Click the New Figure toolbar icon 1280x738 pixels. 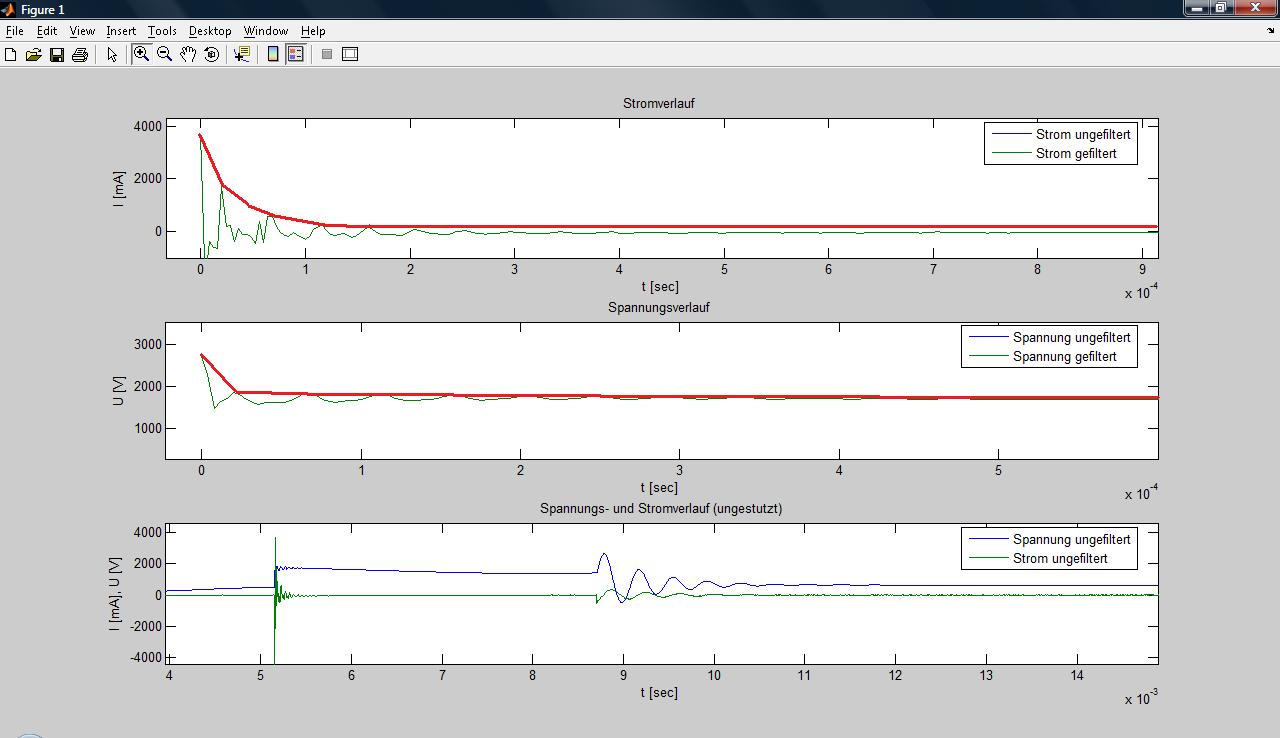pyautogui.click(x=11, y=55)
